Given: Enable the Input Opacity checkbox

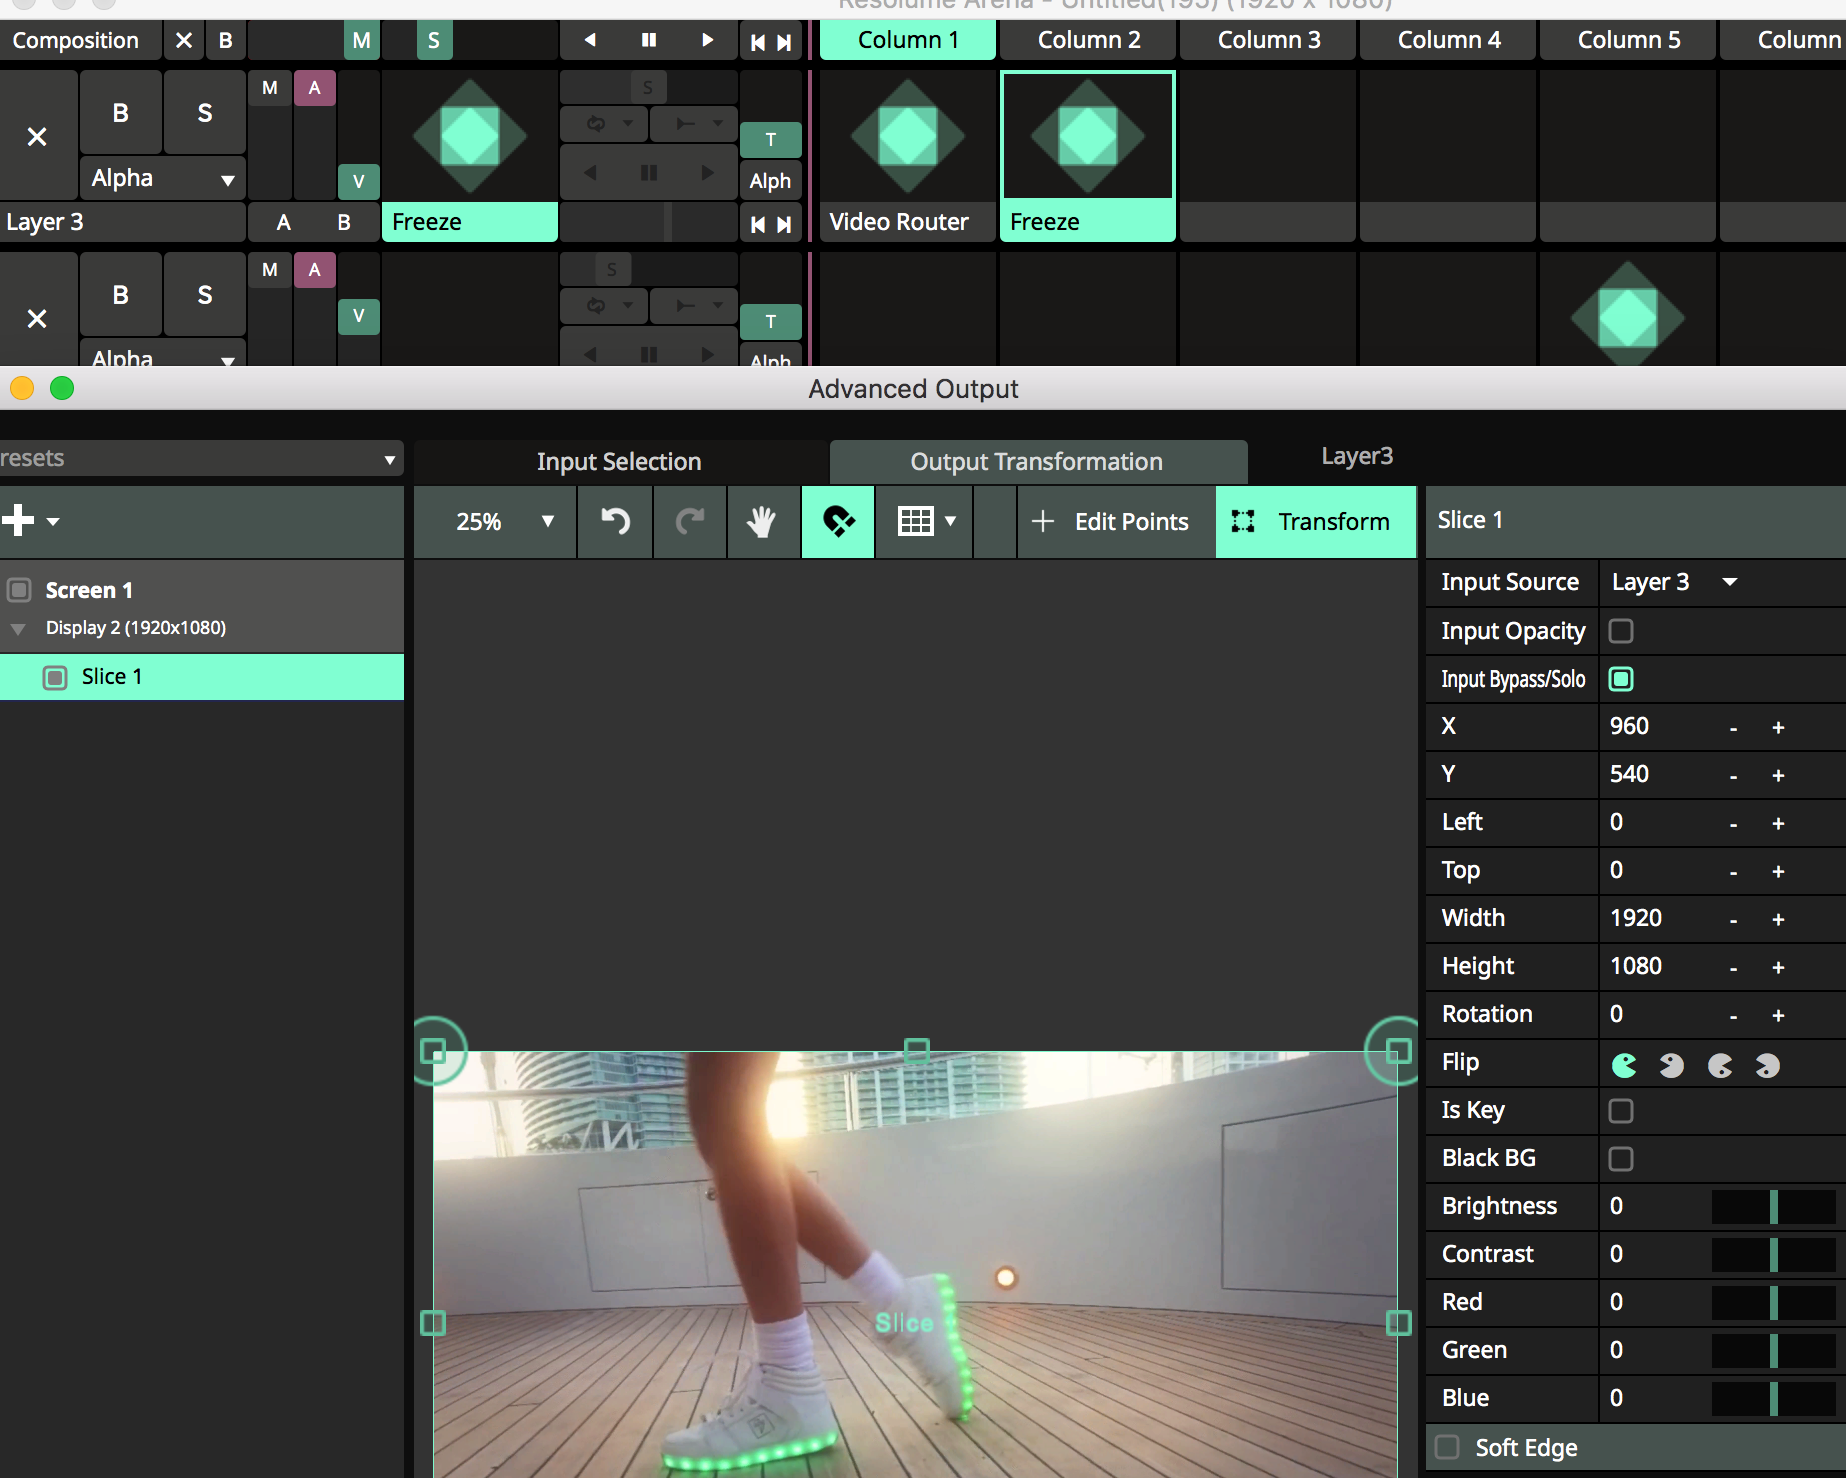Looking at the screenshot, I should (1621, 631).
